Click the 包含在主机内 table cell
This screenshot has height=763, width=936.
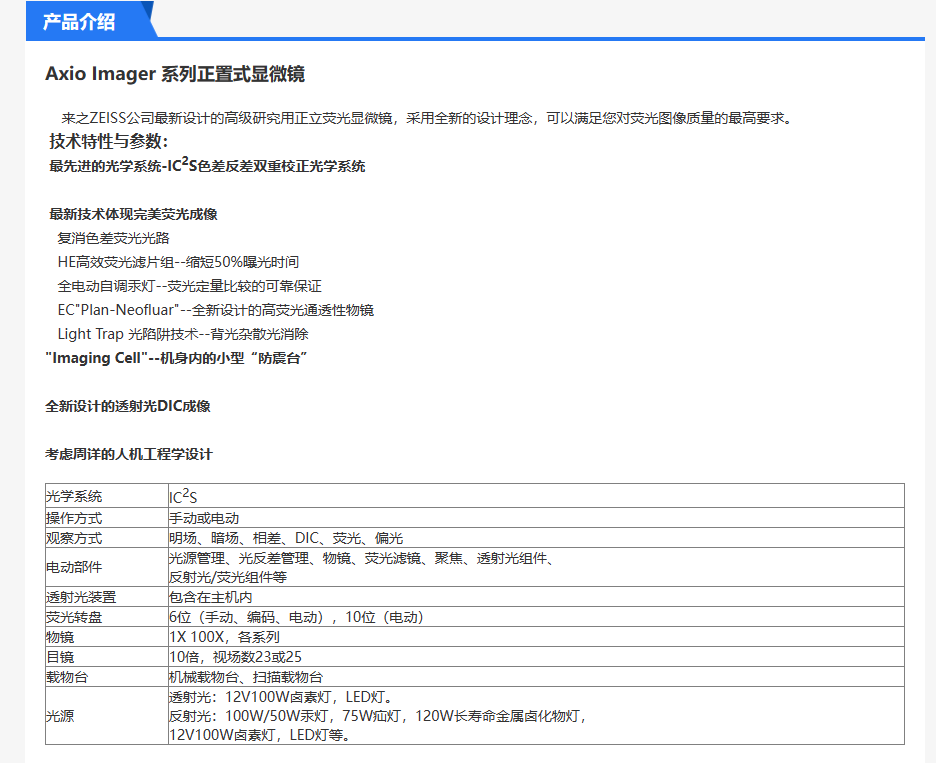click(536, 597)
